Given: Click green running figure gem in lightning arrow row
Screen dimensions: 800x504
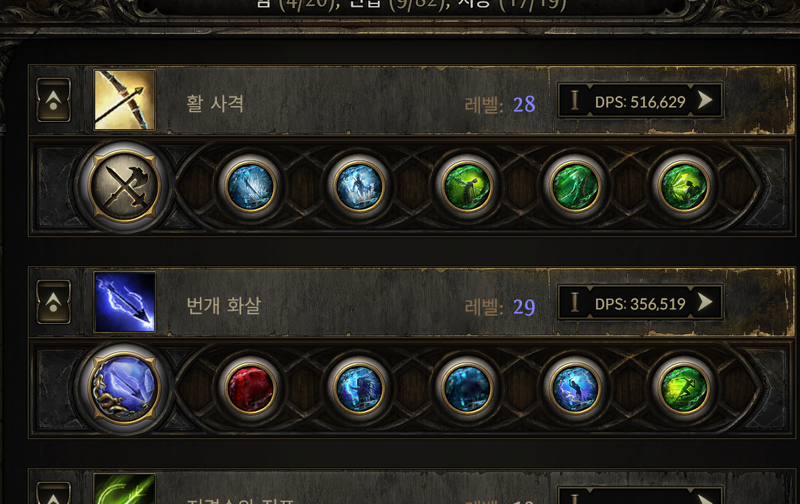Looking at the screenshot, I should tap(684, 388).
